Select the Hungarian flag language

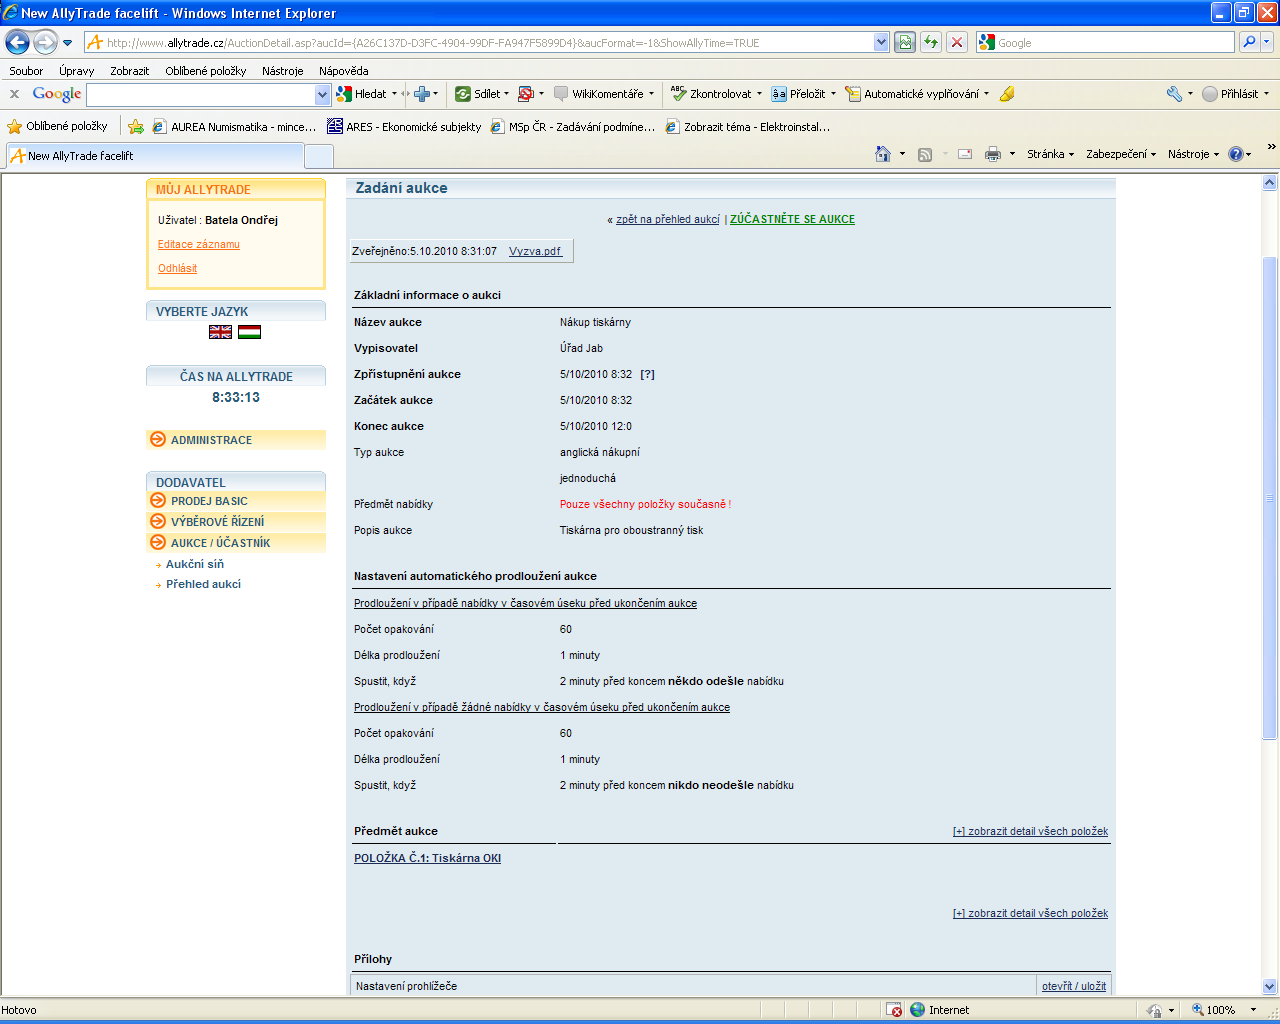(x=250, y=332)
